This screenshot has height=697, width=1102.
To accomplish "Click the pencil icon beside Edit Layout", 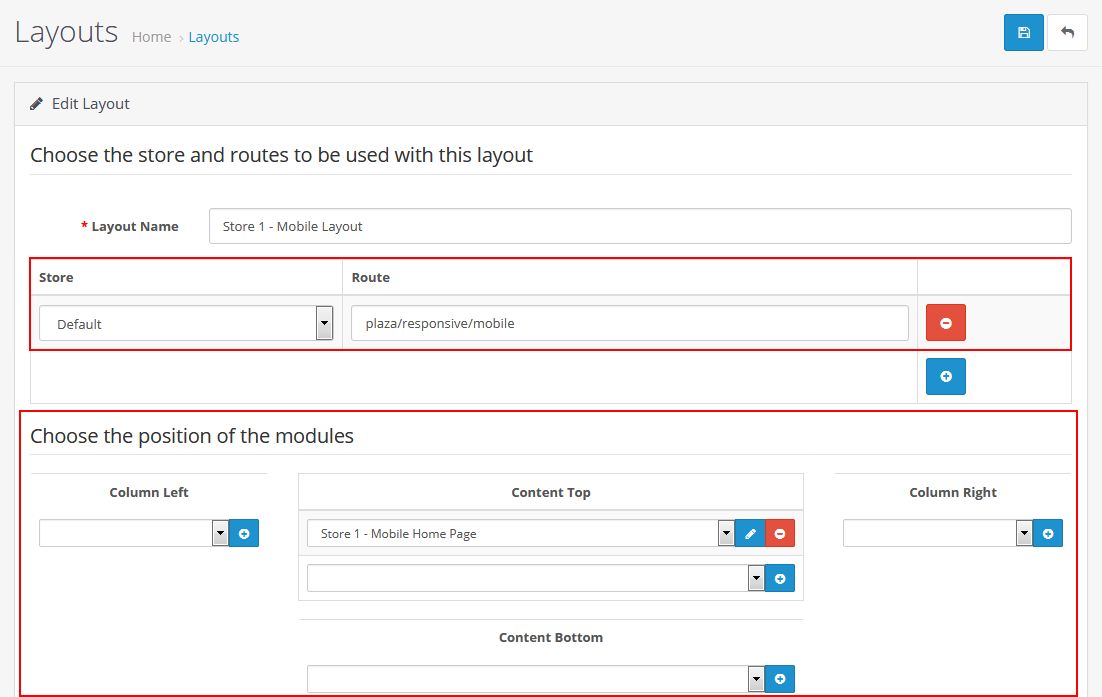I will (x=36, y=104).
